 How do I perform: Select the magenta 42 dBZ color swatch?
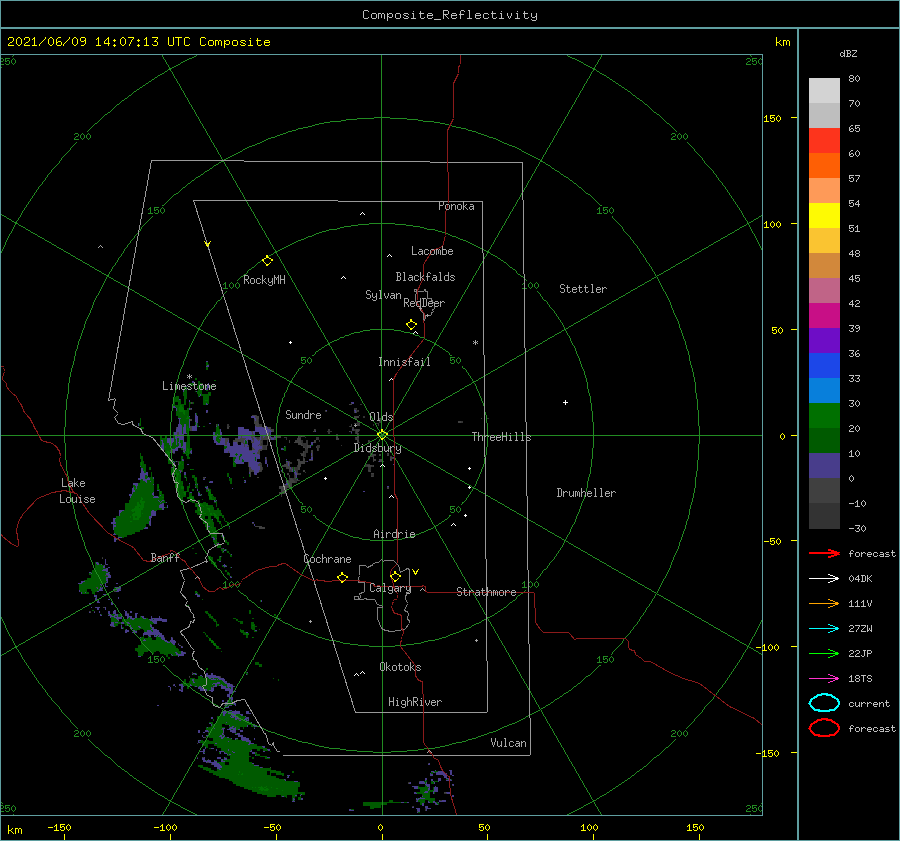point(824,315)
